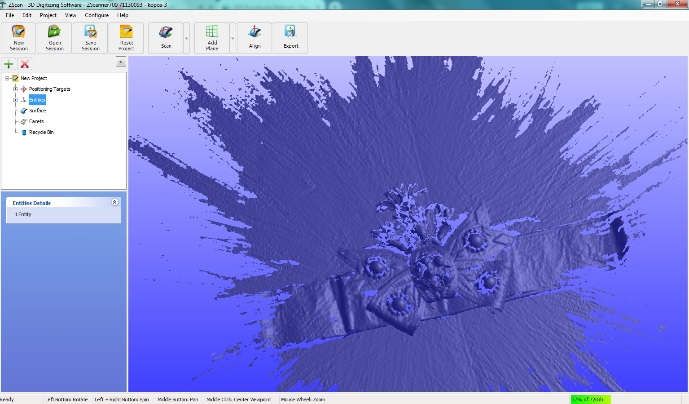
Task: Click the Add Plane toolbar icon
Action: click(211, 36)
